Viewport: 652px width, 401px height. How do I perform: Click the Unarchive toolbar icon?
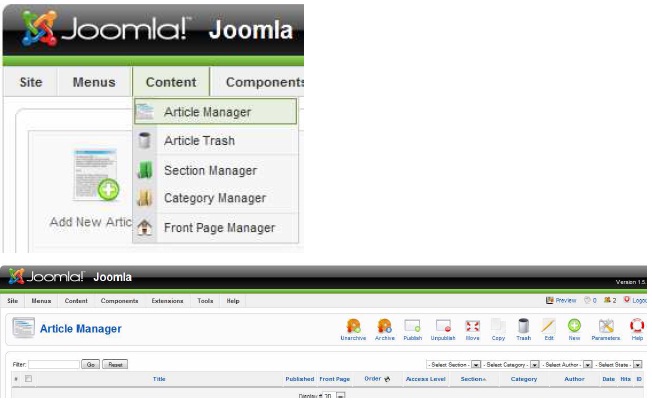pyautogui.click(x=353, y=326)
